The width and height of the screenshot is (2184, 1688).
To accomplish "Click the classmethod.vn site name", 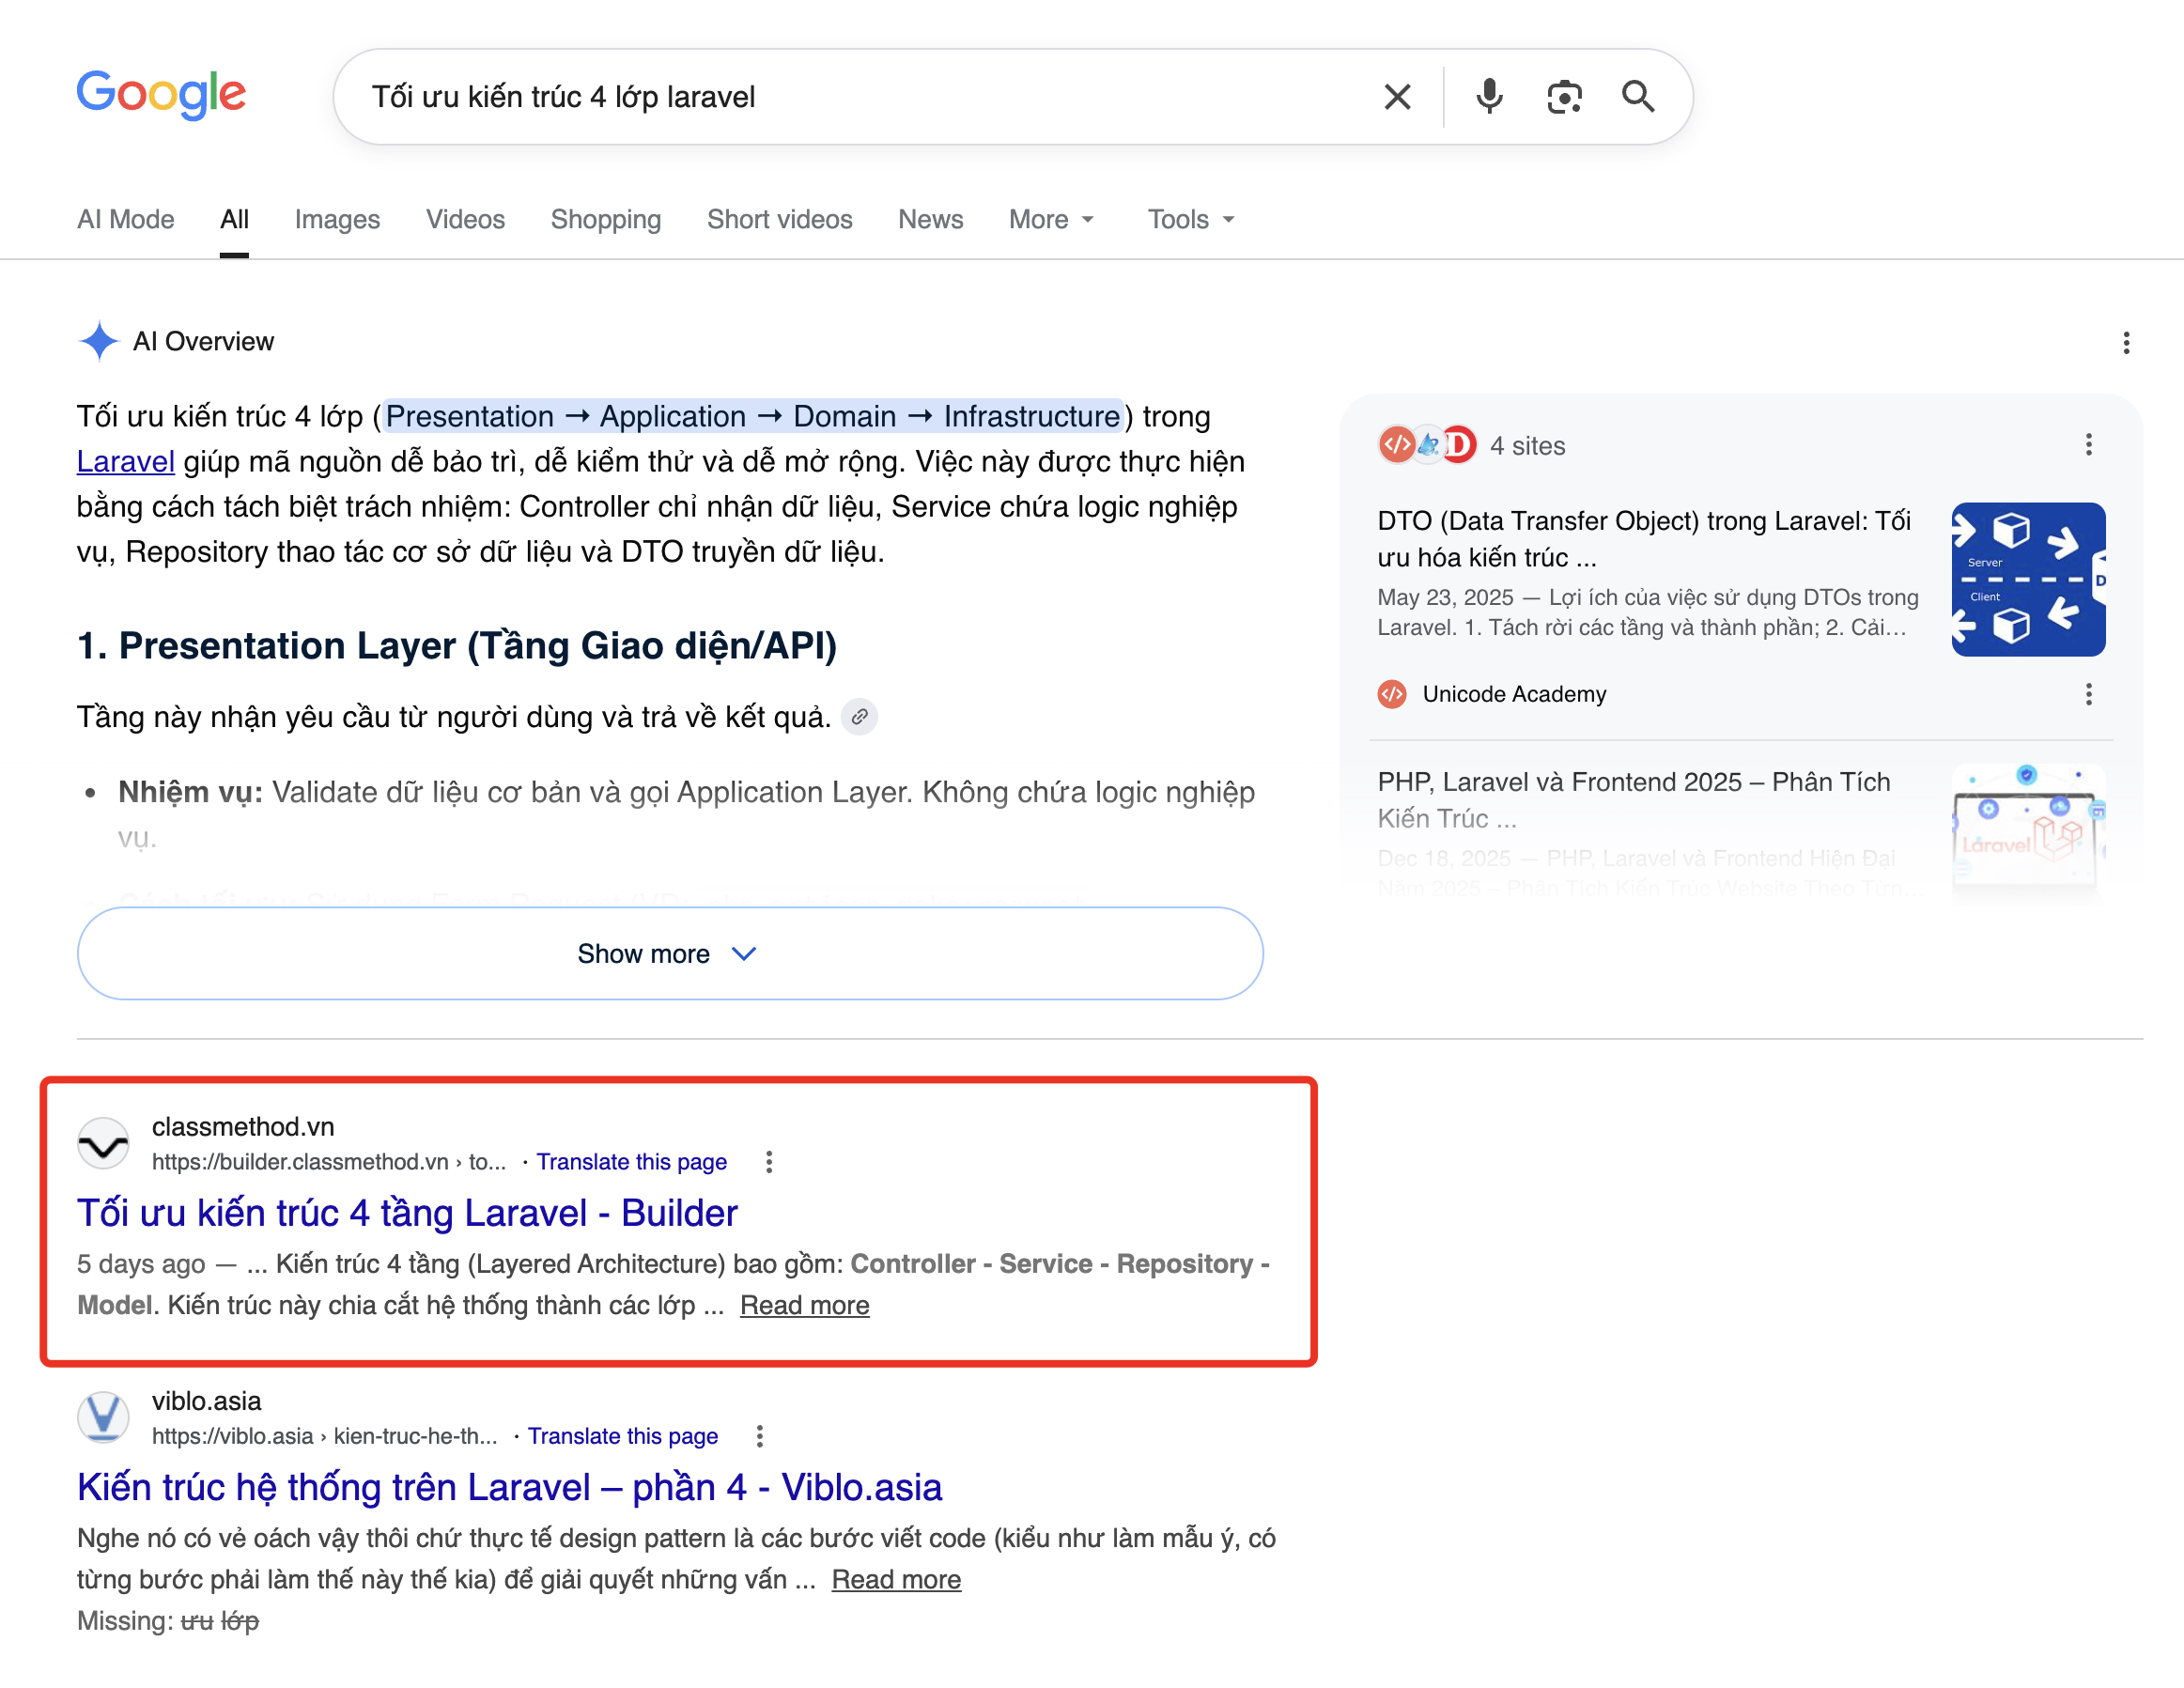I will [243, 1127].
